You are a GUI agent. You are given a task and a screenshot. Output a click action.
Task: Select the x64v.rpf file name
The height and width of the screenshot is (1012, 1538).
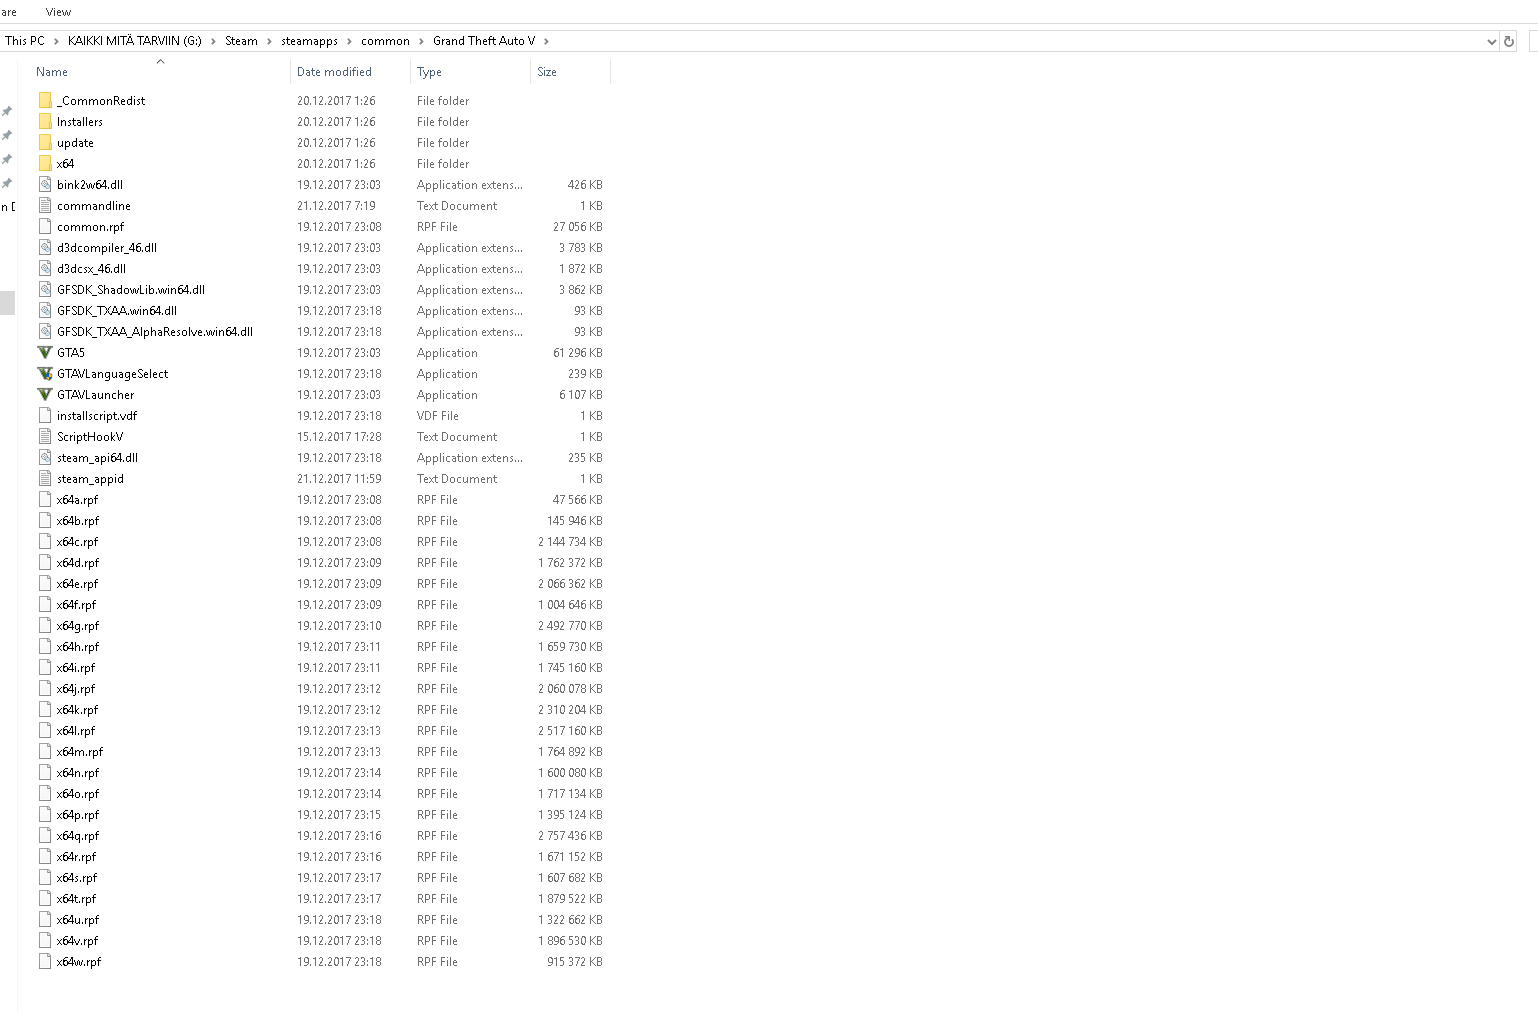(78, 941)
